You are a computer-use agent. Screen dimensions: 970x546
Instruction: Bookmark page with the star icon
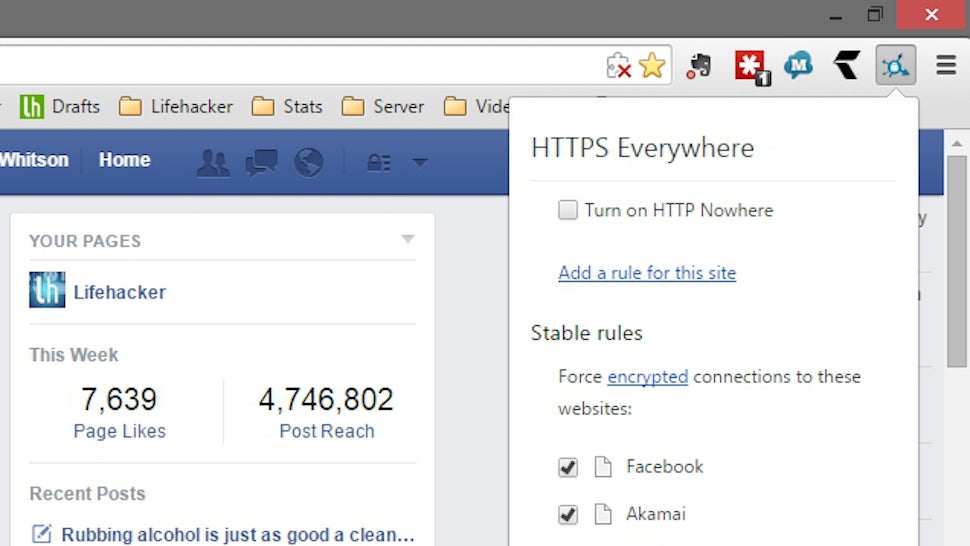click(x=652, y=65)
